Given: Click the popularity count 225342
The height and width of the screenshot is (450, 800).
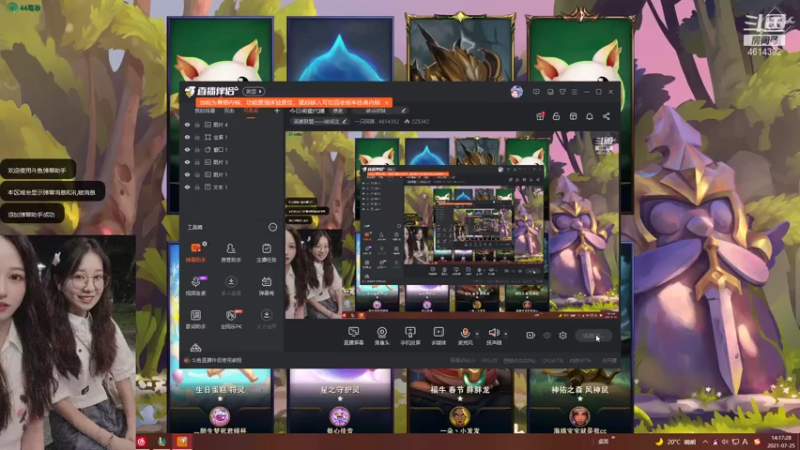Looking at the screenshot, I should coord(420,121).
